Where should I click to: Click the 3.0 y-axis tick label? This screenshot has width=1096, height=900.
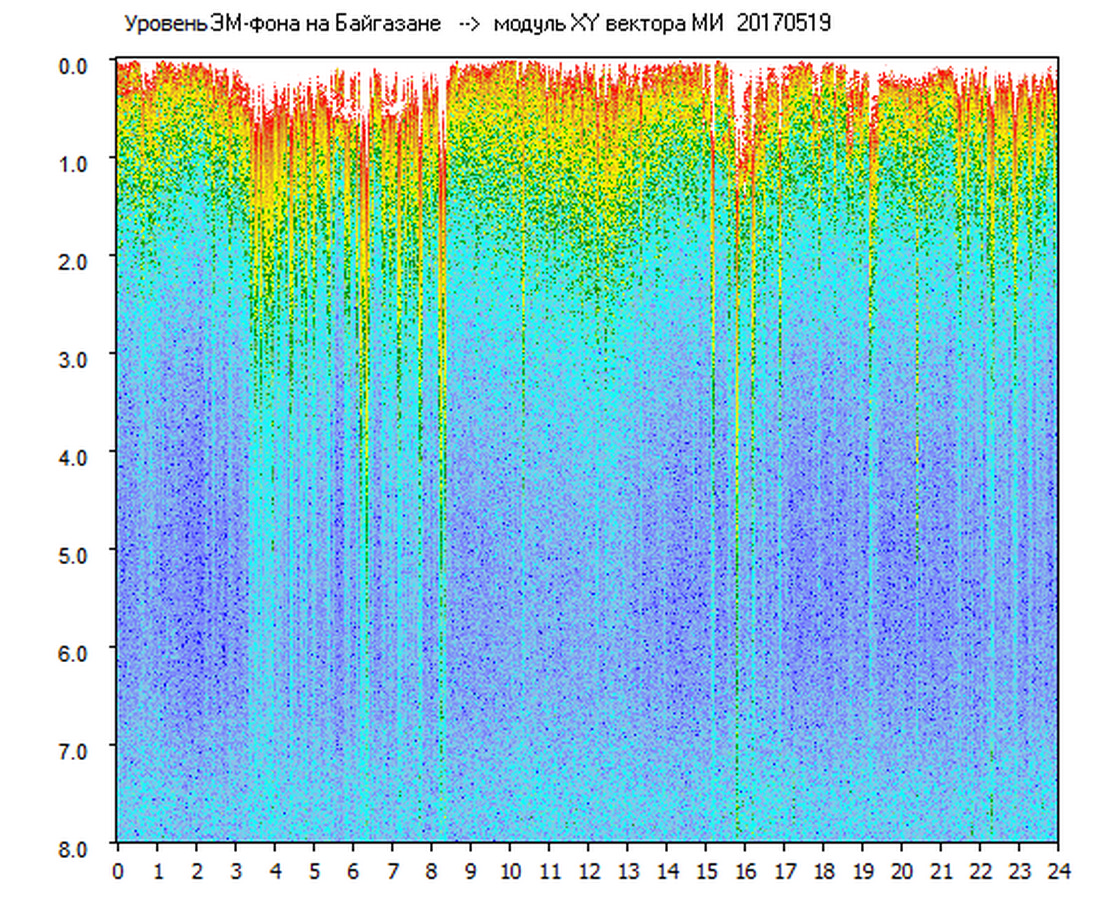(76, 358)
